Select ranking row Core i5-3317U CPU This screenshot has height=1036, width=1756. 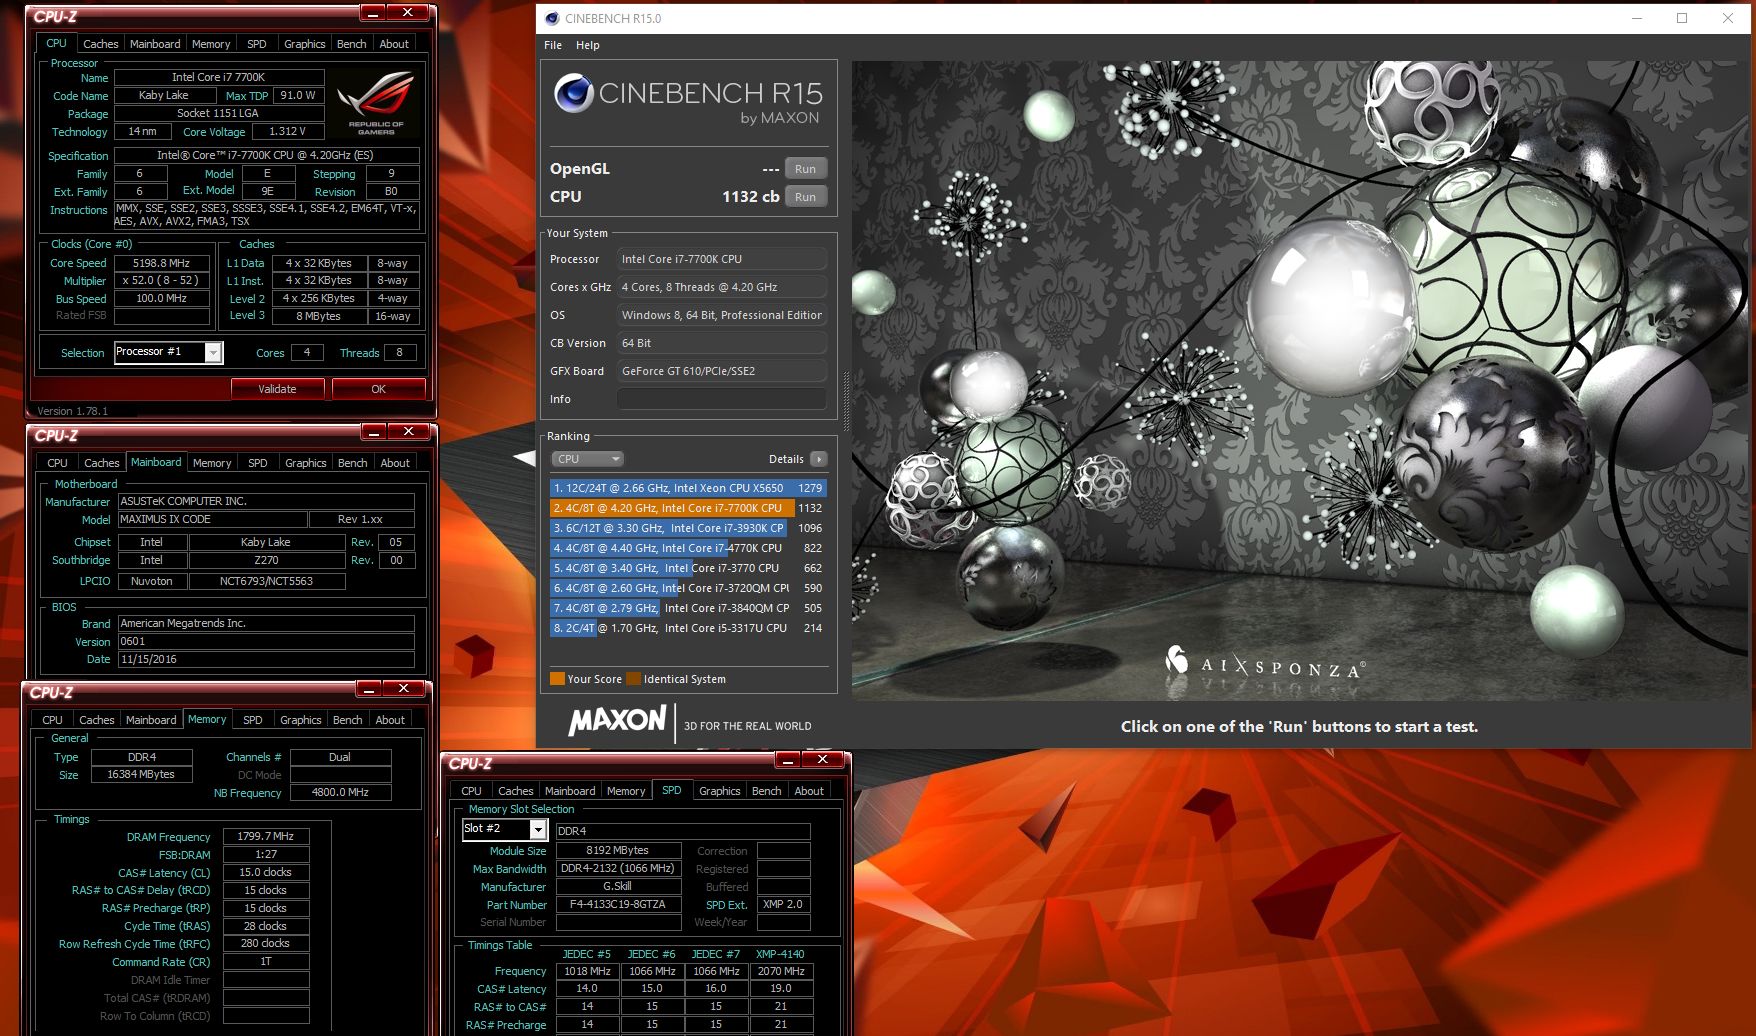point(687,628)
